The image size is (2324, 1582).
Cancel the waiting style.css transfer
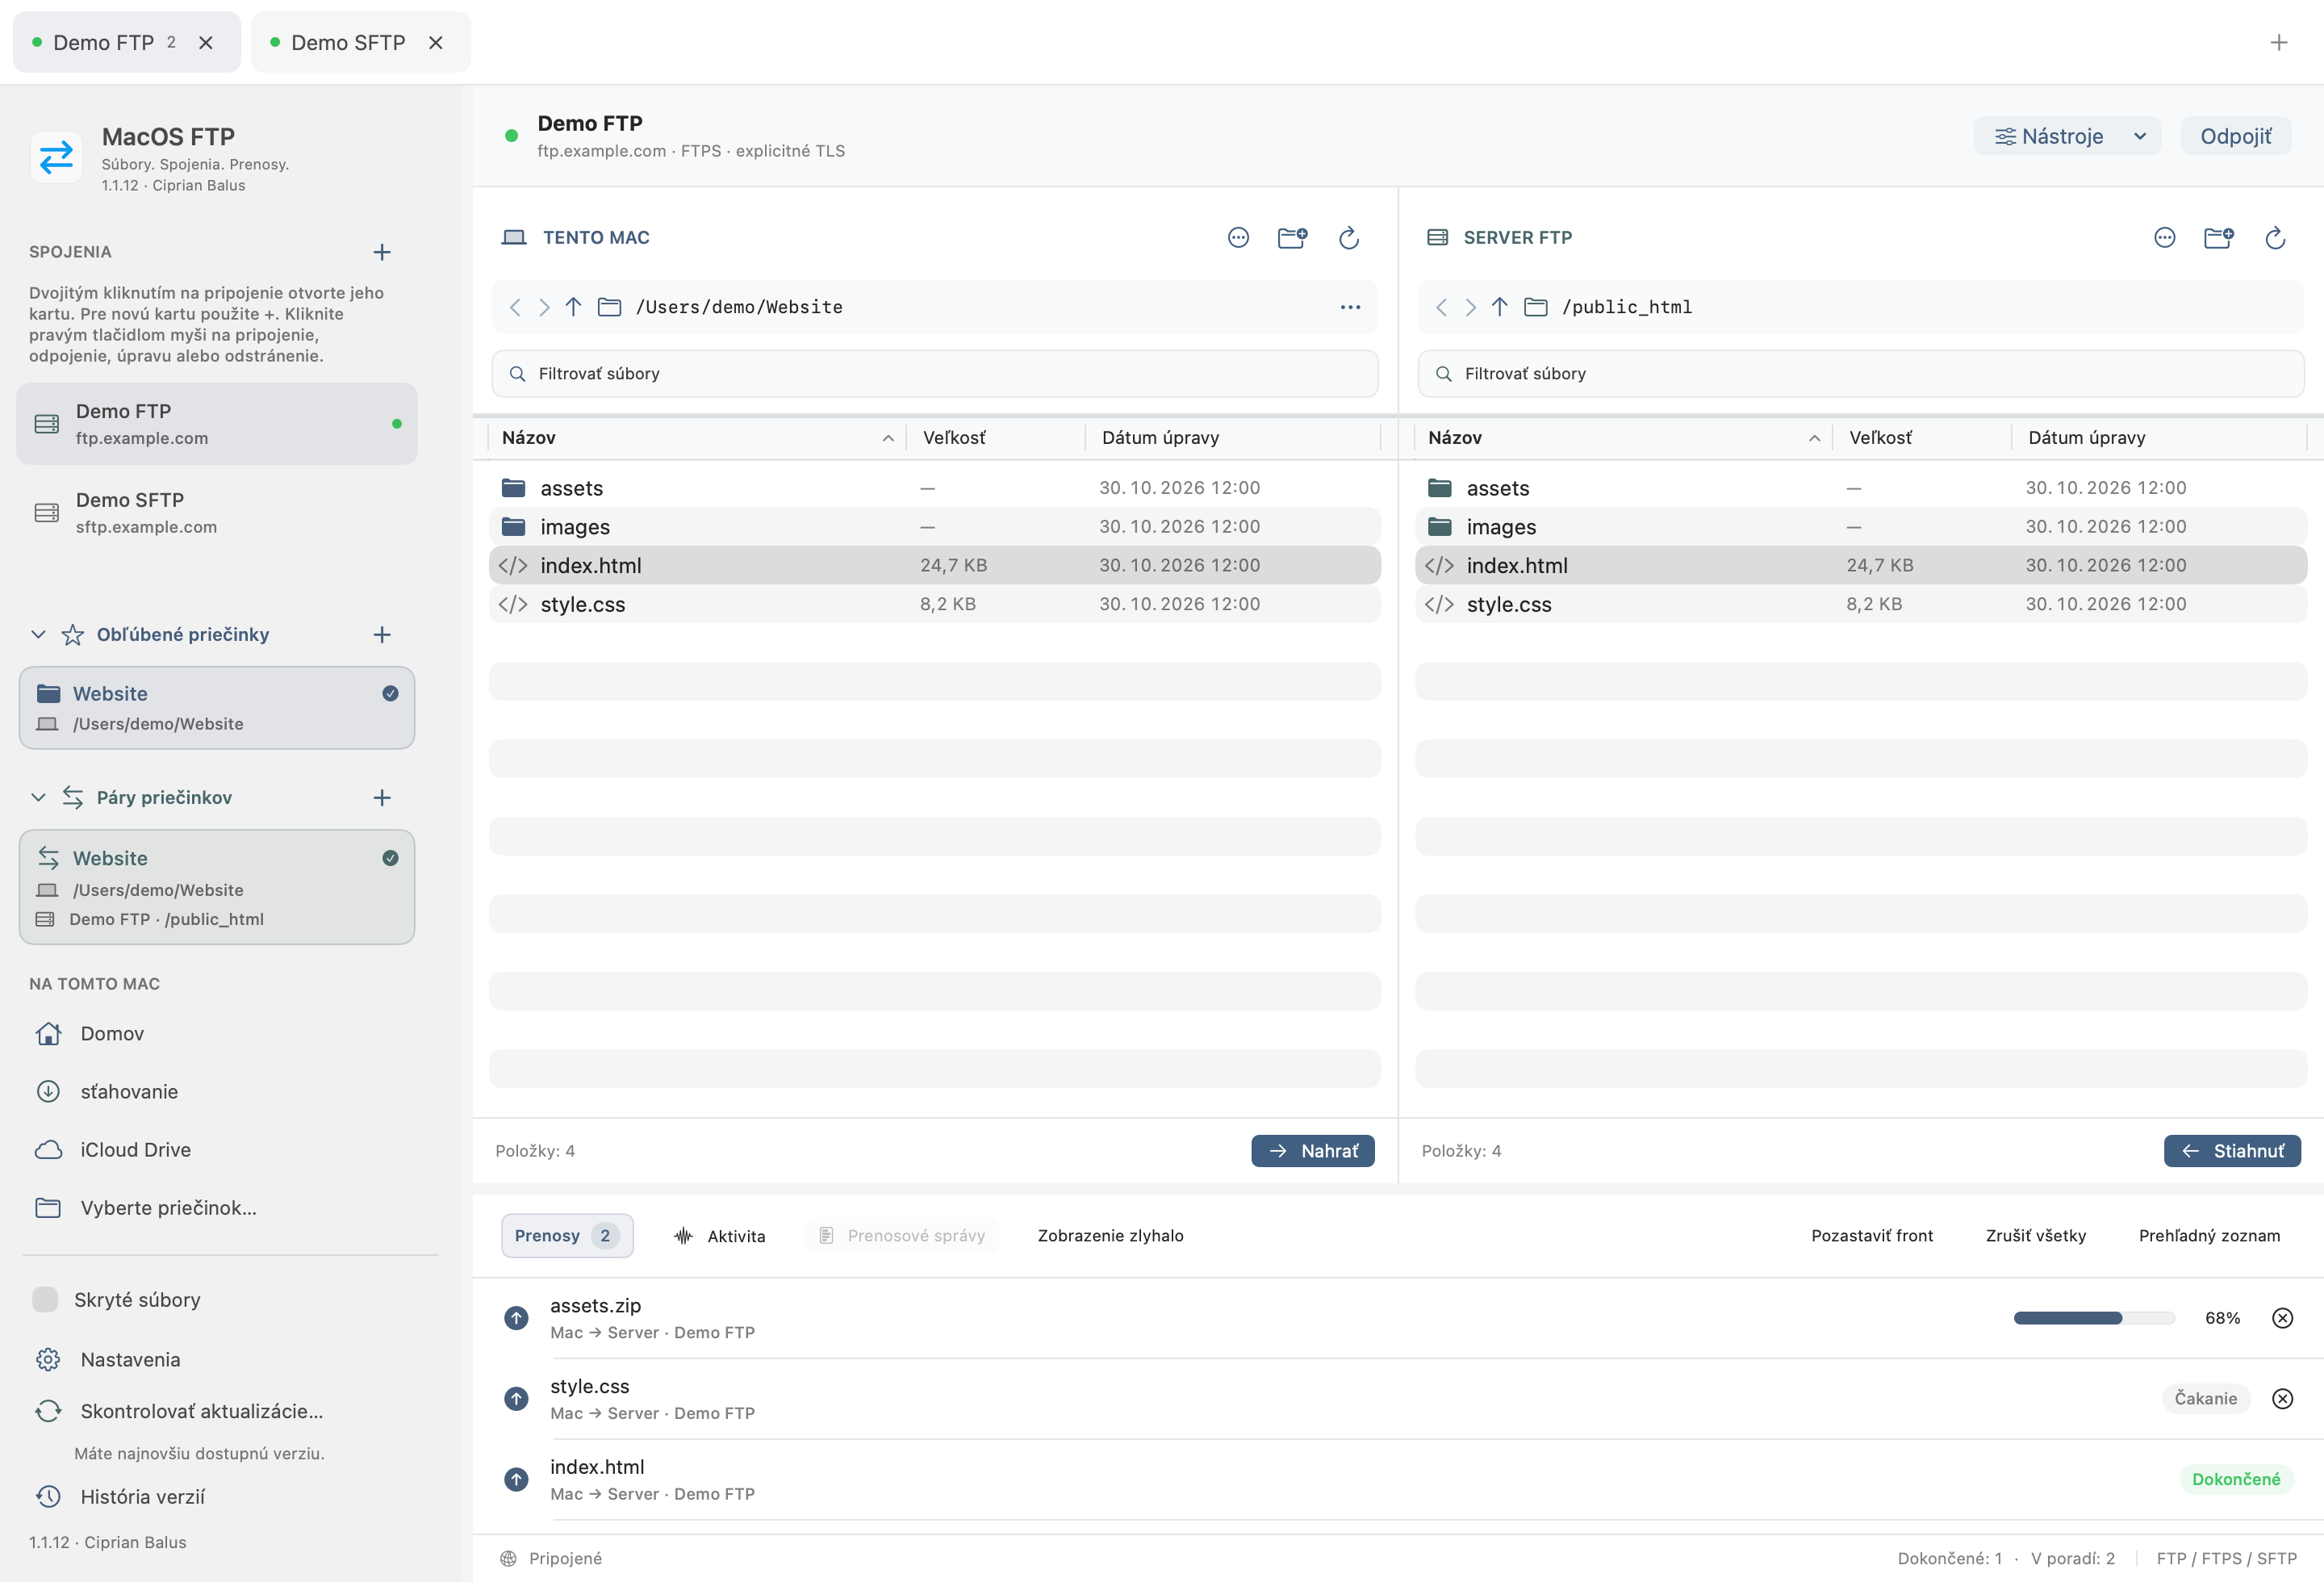(2282, 1398)
